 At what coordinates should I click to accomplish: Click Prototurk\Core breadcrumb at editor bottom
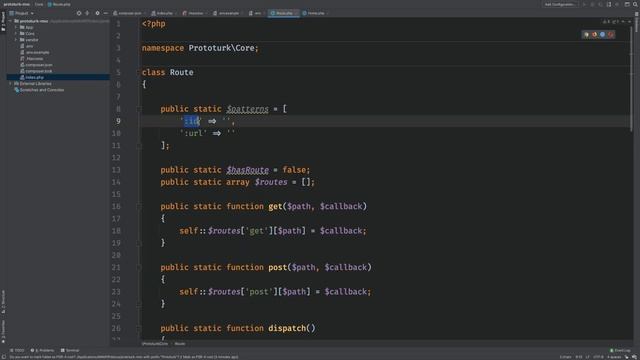pyautogui.click(x=155, y=344)
